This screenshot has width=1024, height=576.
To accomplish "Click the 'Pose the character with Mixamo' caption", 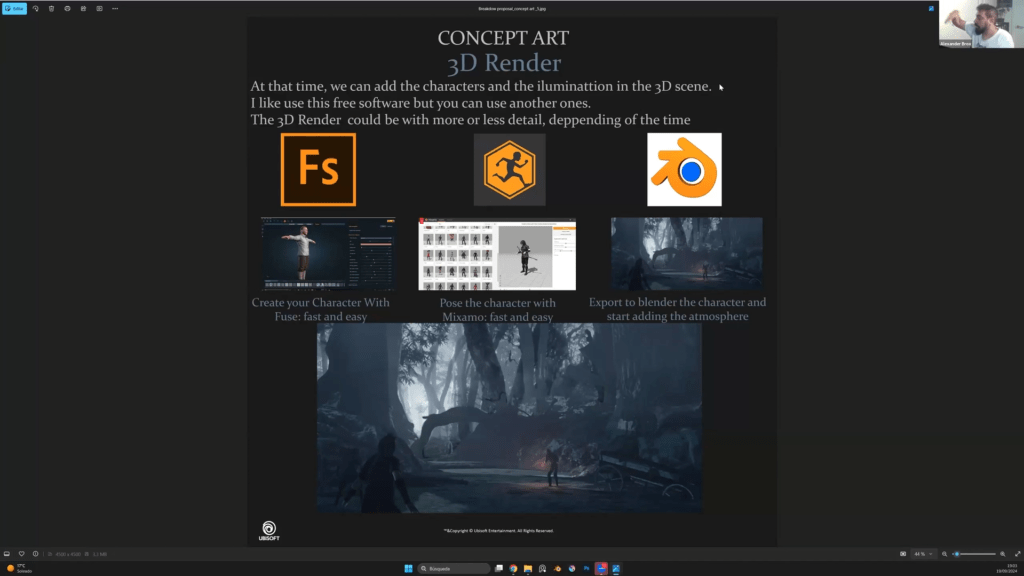I will click(x=498, y=310).
